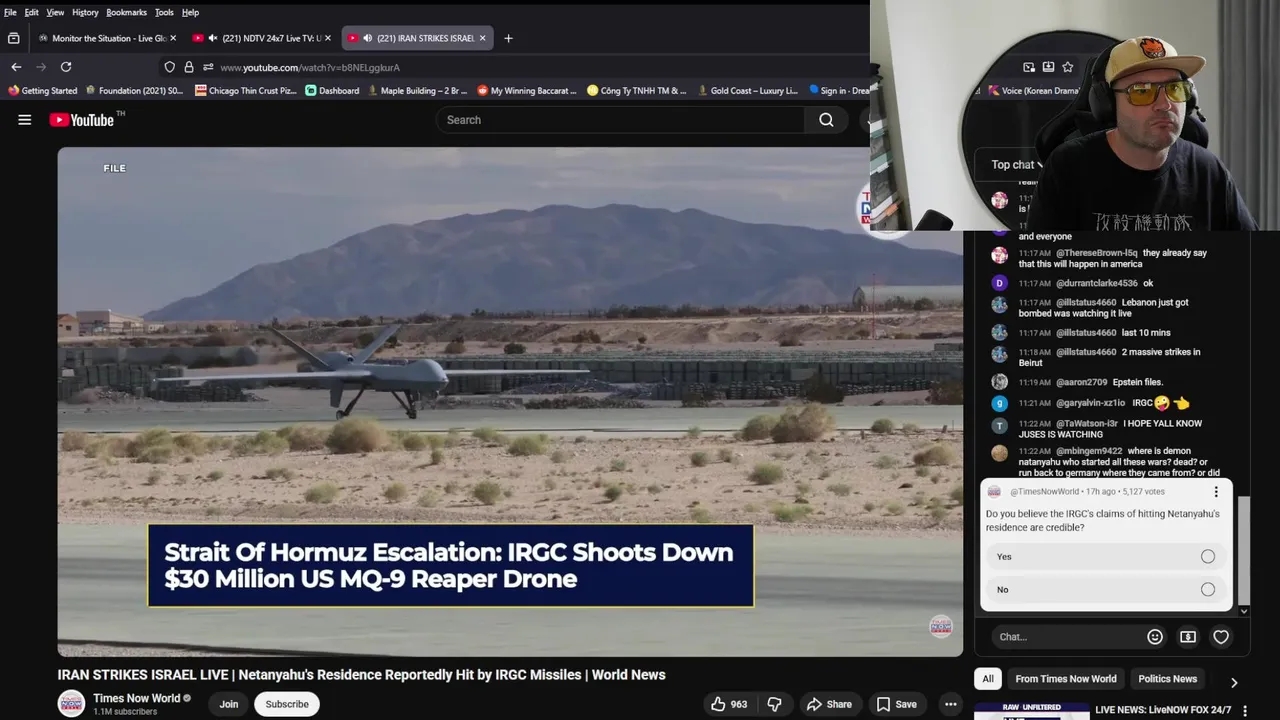Image resolution: width=1280 pixels, height=720 pixels.
Task: Open the Maple Building bookmark
Action: pos(417,91)
